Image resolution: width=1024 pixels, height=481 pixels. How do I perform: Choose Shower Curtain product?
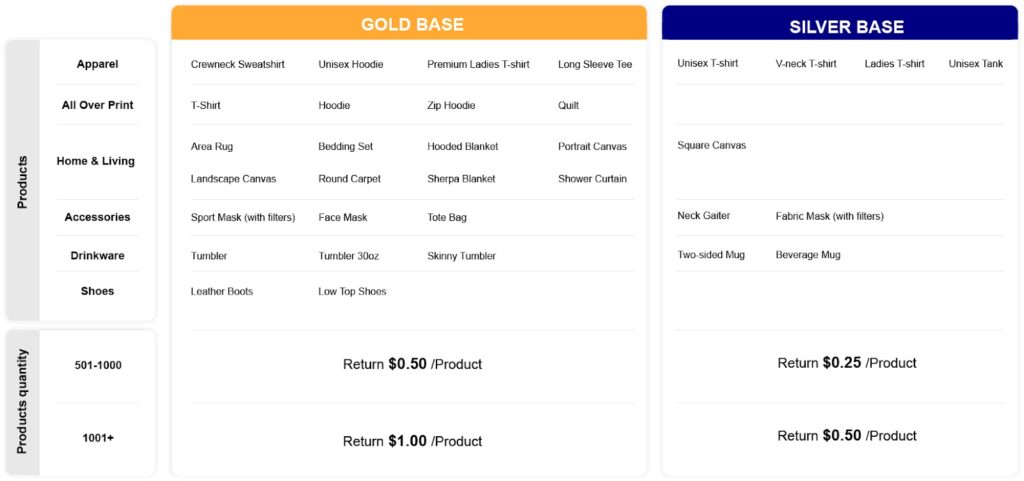(x=592, y=179)
